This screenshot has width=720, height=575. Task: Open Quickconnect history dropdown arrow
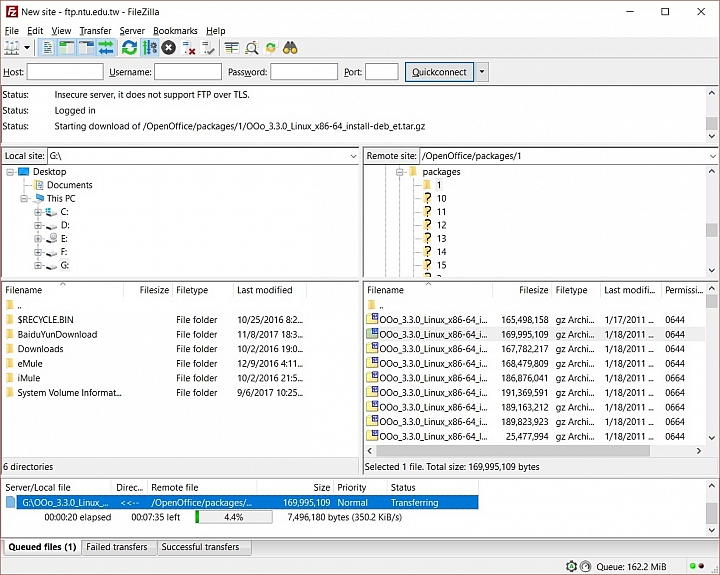[482, 72]
